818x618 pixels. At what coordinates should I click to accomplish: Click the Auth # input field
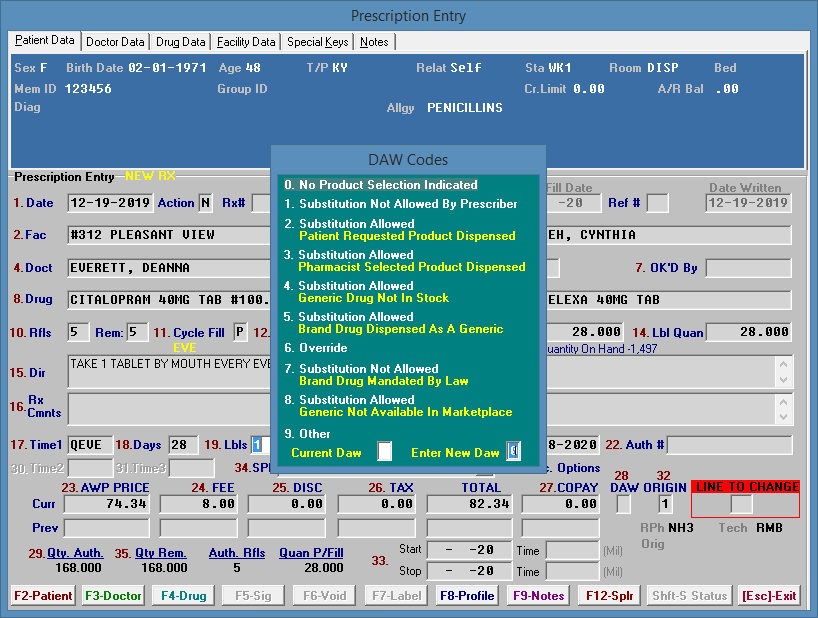[x=729, y=445]
